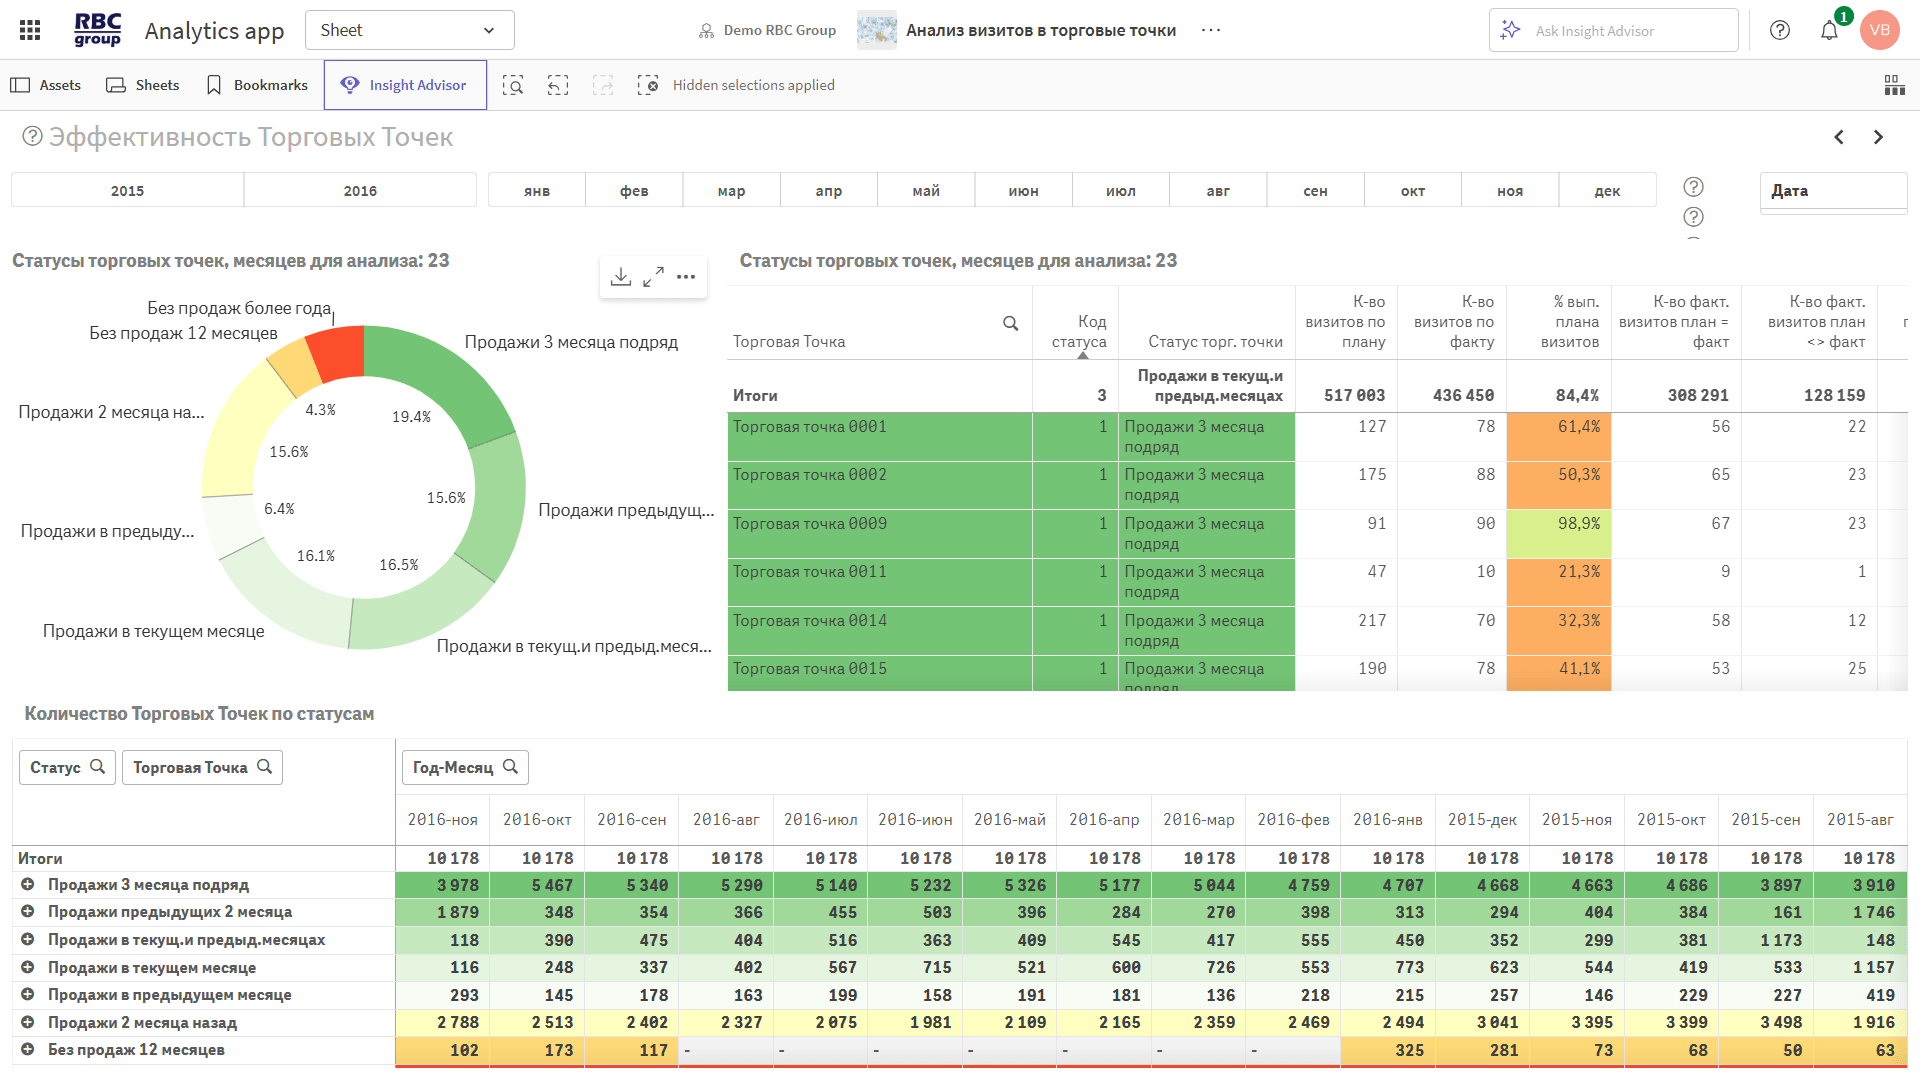The width and height of the screenshot is (1920, 1080).
Task: Open the app launcher grid icon
Action: [x=30, y=30]
